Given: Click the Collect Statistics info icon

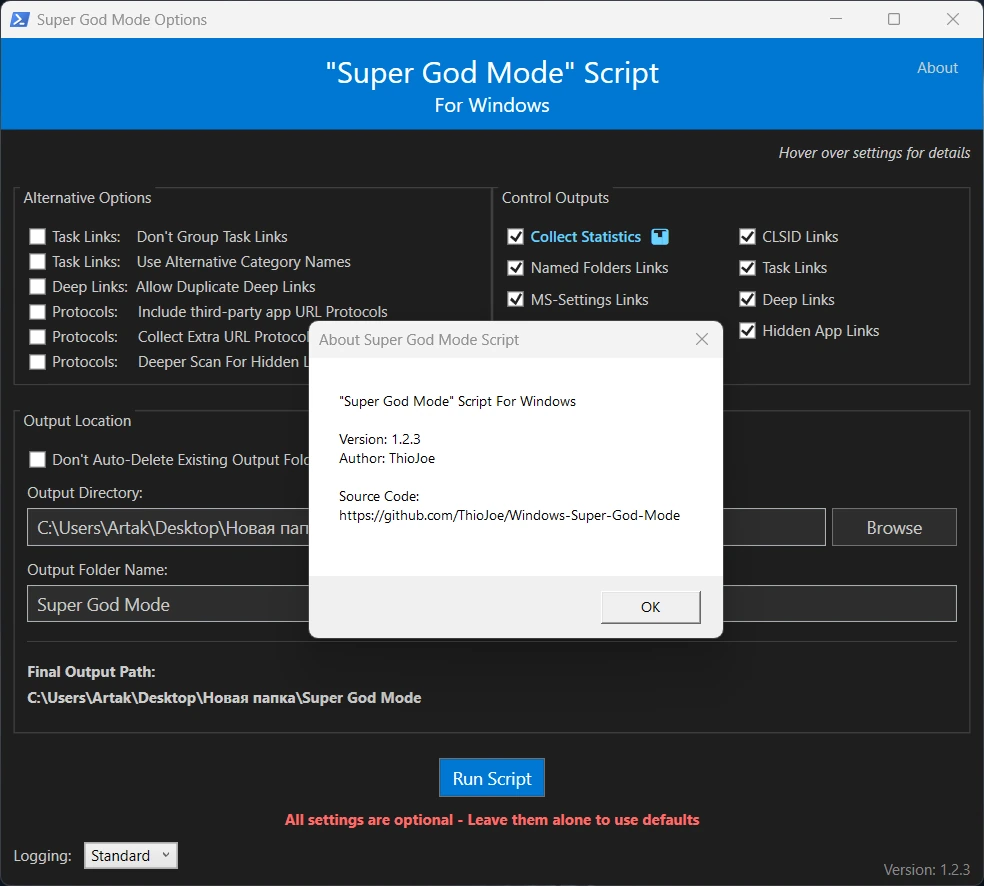Looking at the screenshot, I should point(660,237).
